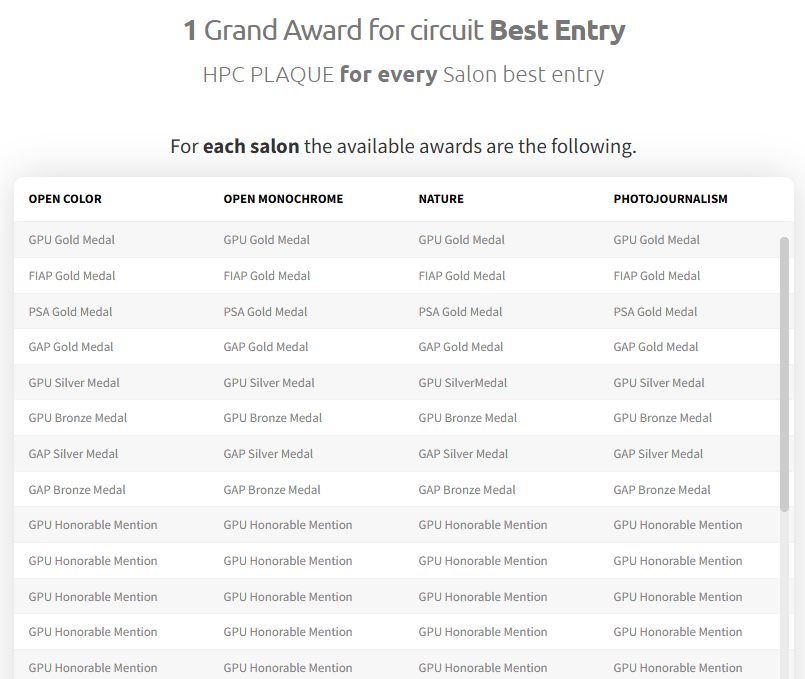The image size is (805, 679).
Task: Click the '1 Grand Award for circuit Best Entry' heading
Action: click(405, 30)
